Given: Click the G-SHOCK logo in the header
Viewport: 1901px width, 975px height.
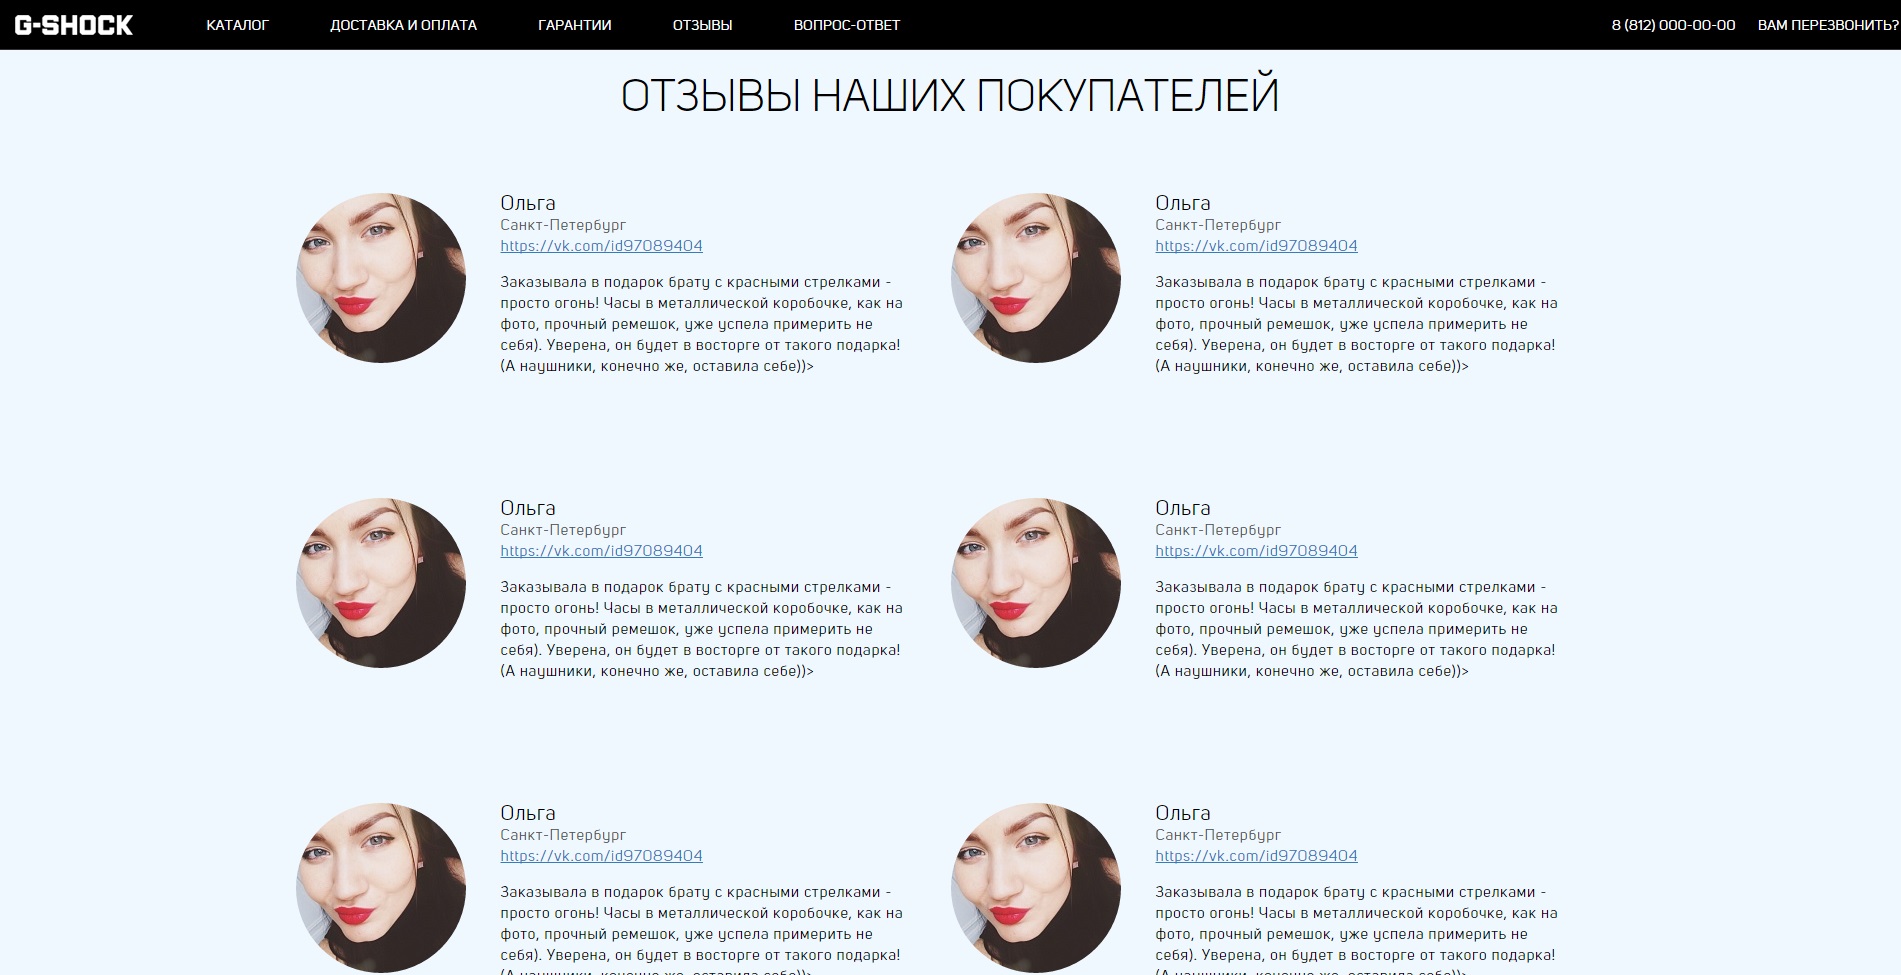Looking at the screenshot, I should point(73,25).
